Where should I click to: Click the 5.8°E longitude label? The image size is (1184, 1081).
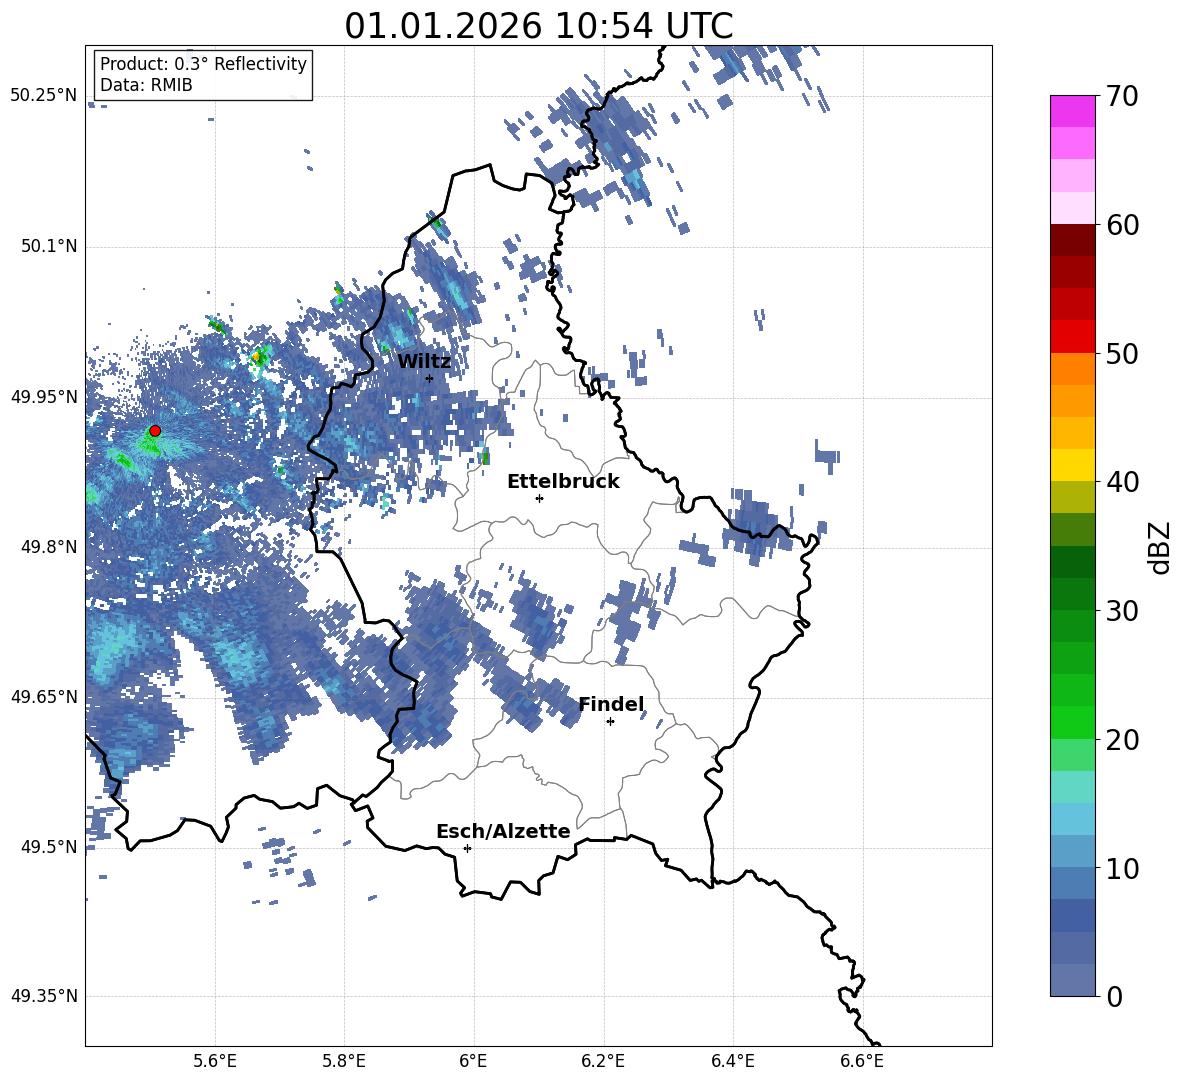[x=344, y=1062]
